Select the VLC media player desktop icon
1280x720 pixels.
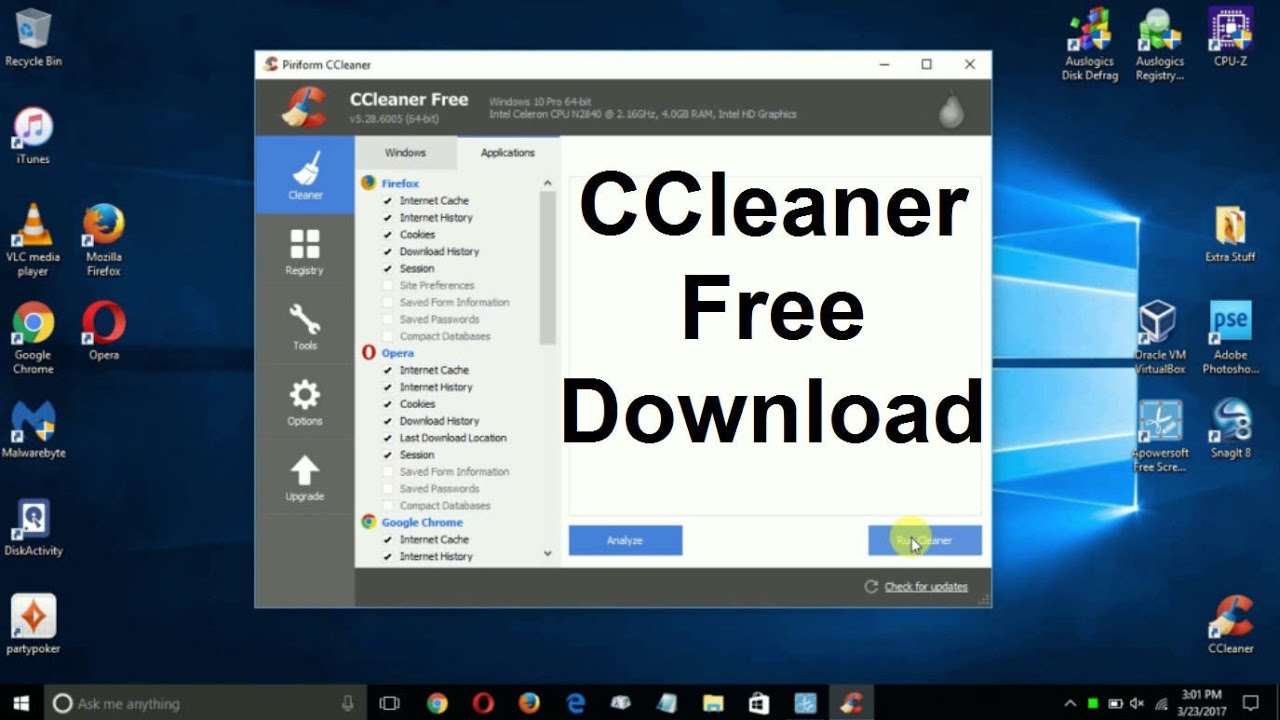[x=33, y=240]
